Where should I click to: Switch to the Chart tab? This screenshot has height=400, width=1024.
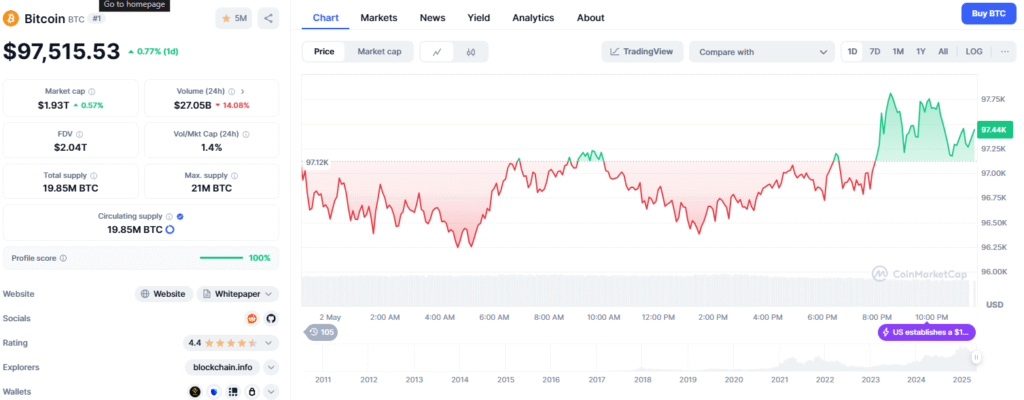(326, 18)
